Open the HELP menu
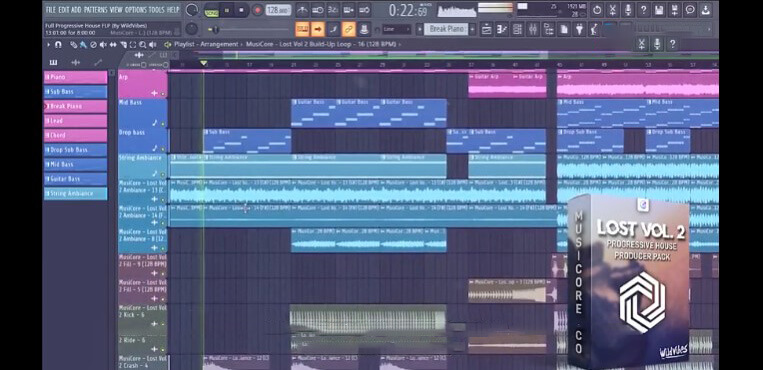763x370 pixels. 173,9
